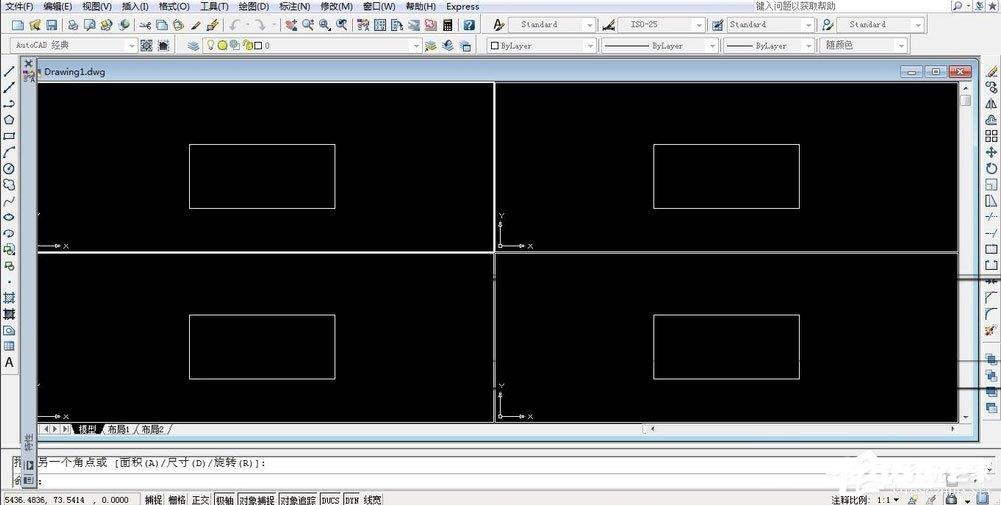Click the Print (plot) icon

tap(73, 25)
